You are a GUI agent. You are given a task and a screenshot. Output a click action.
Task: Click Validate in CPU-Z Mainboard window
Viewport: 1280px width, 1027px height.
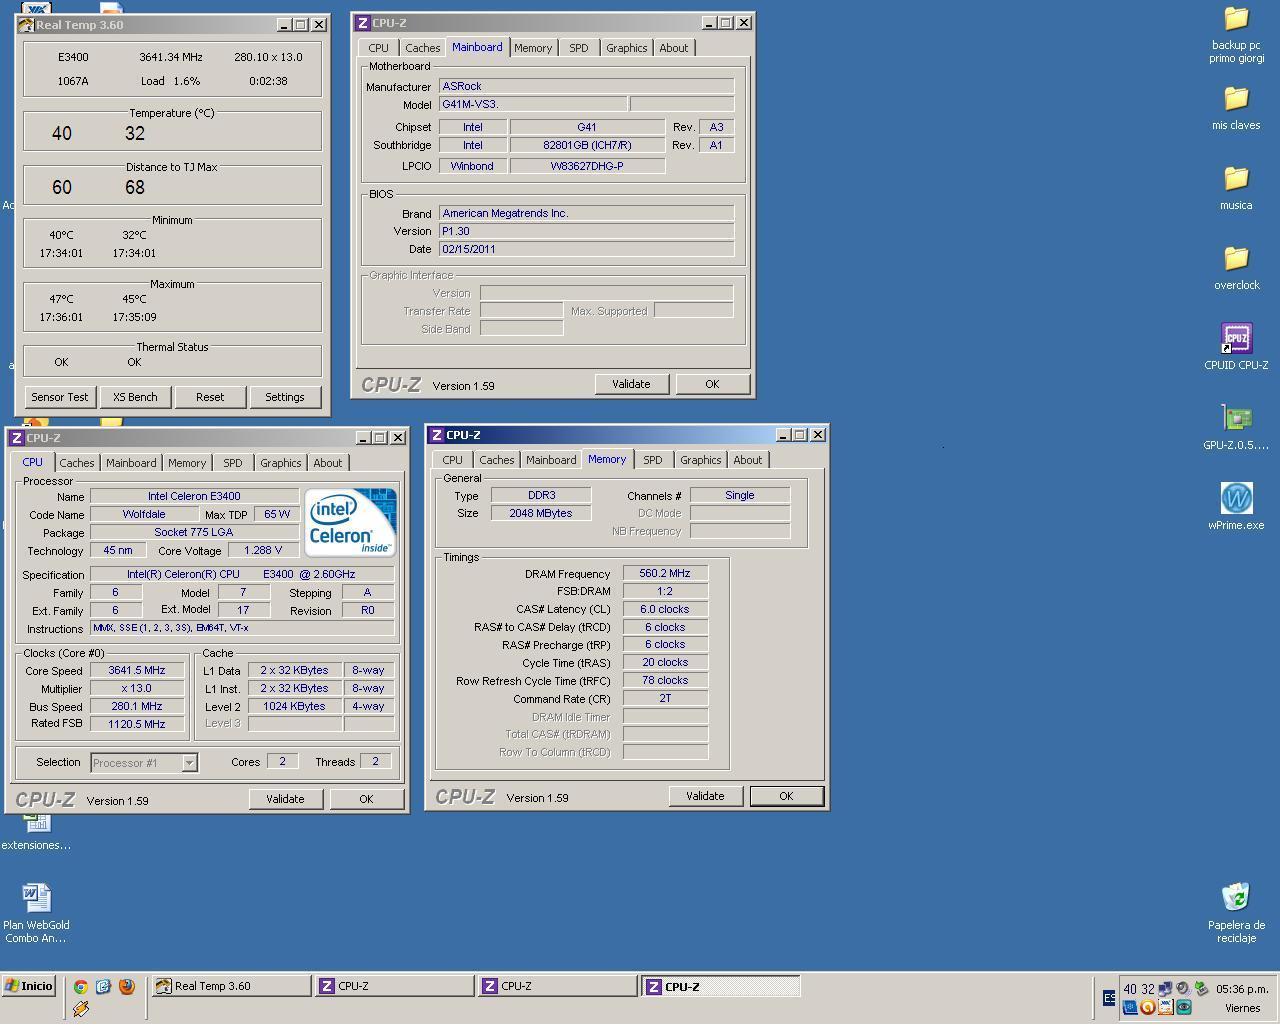pos(631,384)
